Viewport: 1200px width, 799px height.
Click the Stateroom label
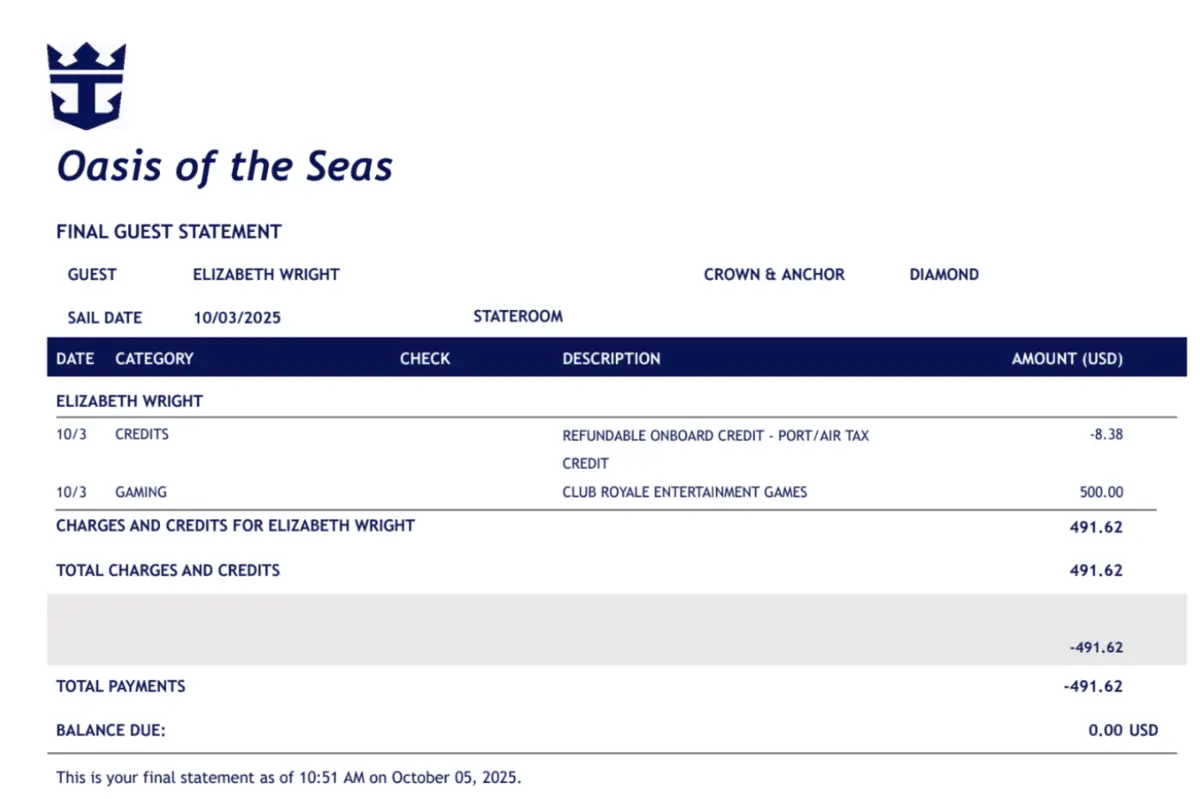518,316
